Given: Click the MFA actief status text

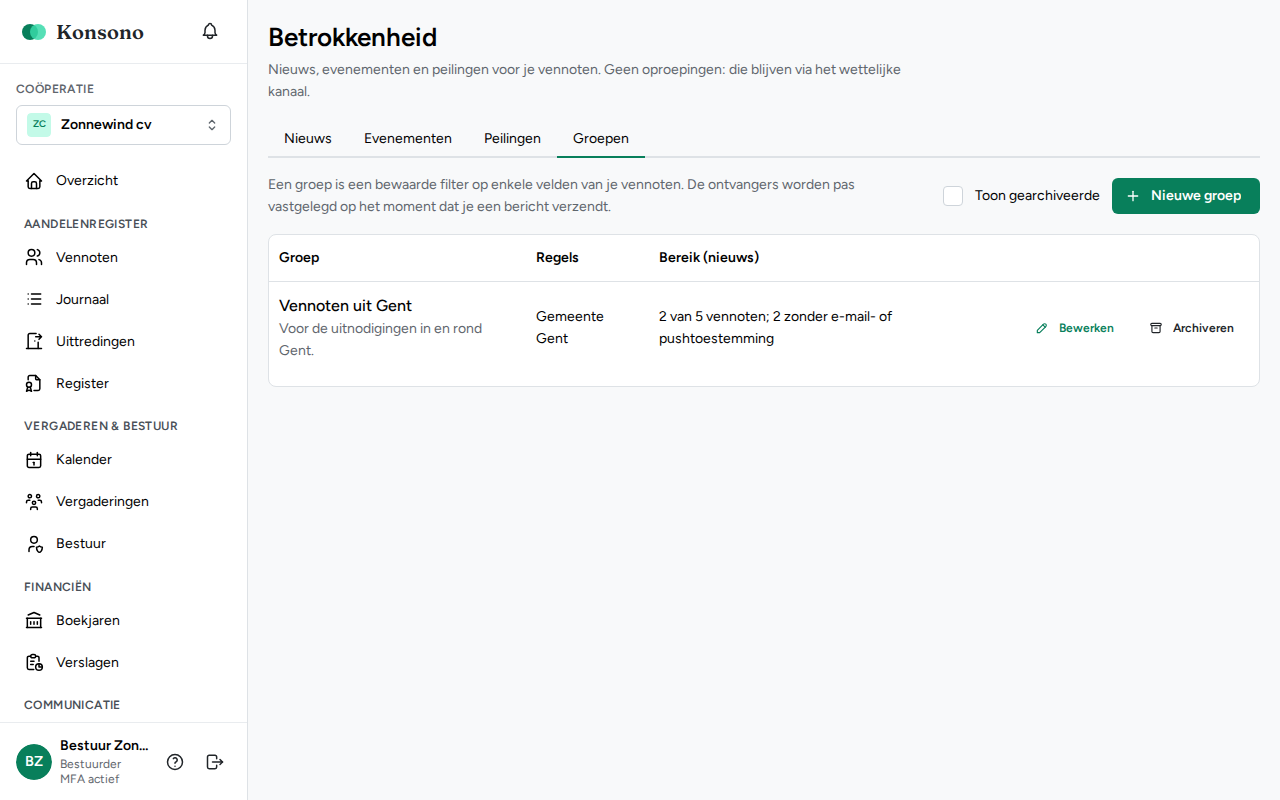Looking at the screenshot, I should pos(90,779).
